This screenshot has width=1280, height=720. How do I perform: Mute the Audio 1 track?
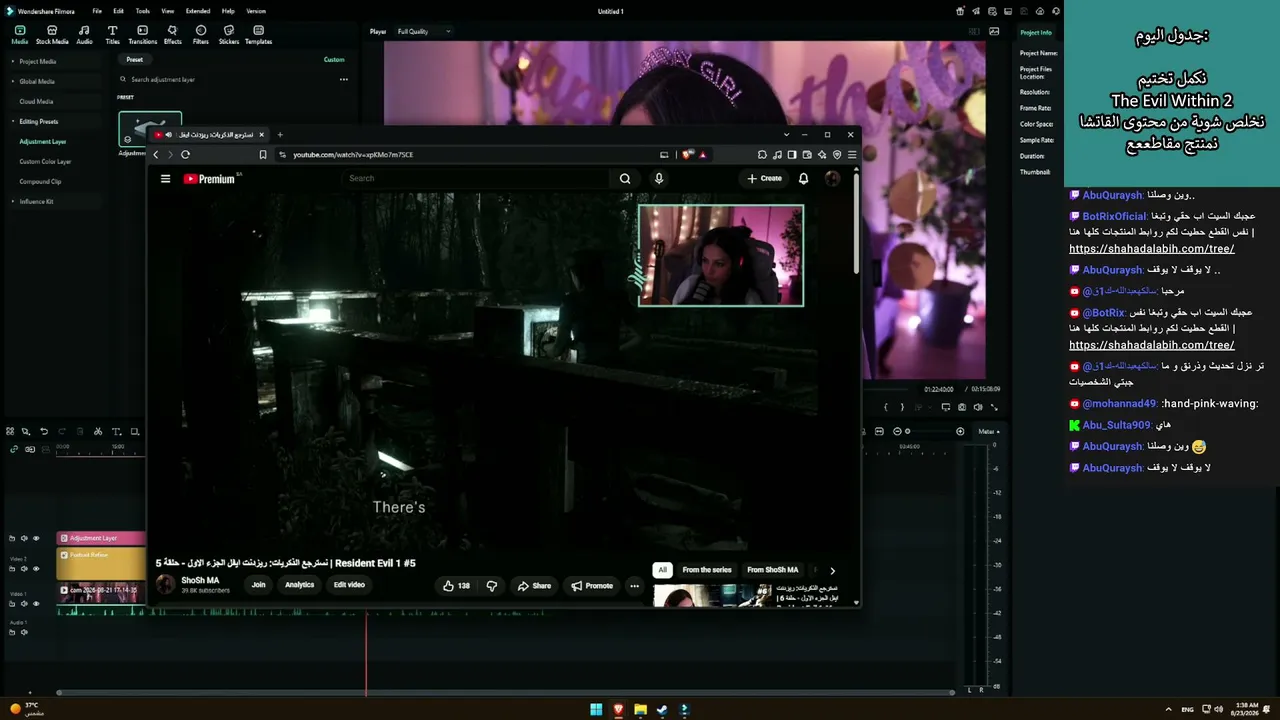coord(25,632)
